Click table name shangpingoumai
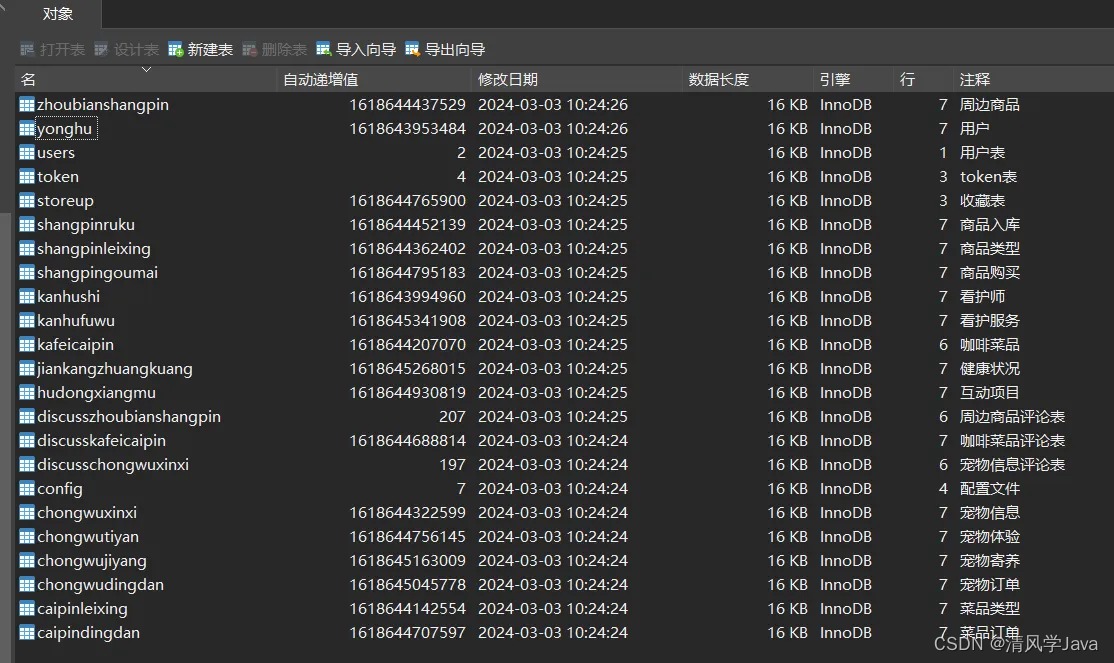 [97, 273]
